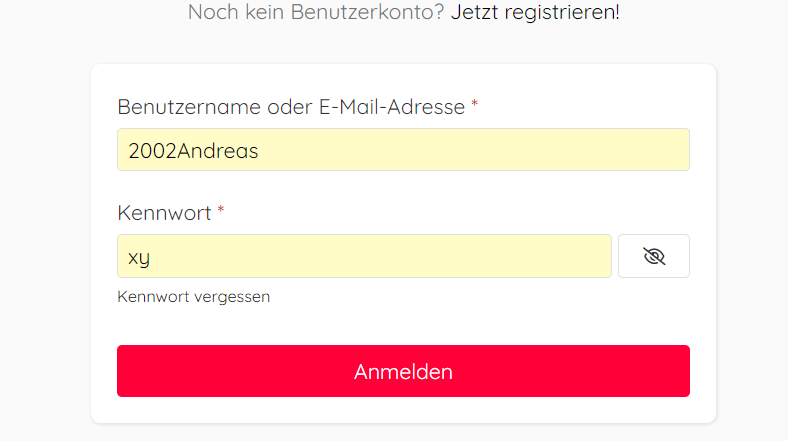Screen dimensions: 788x441
Task: Click the Kennwort field label
Action: (164, 213)
